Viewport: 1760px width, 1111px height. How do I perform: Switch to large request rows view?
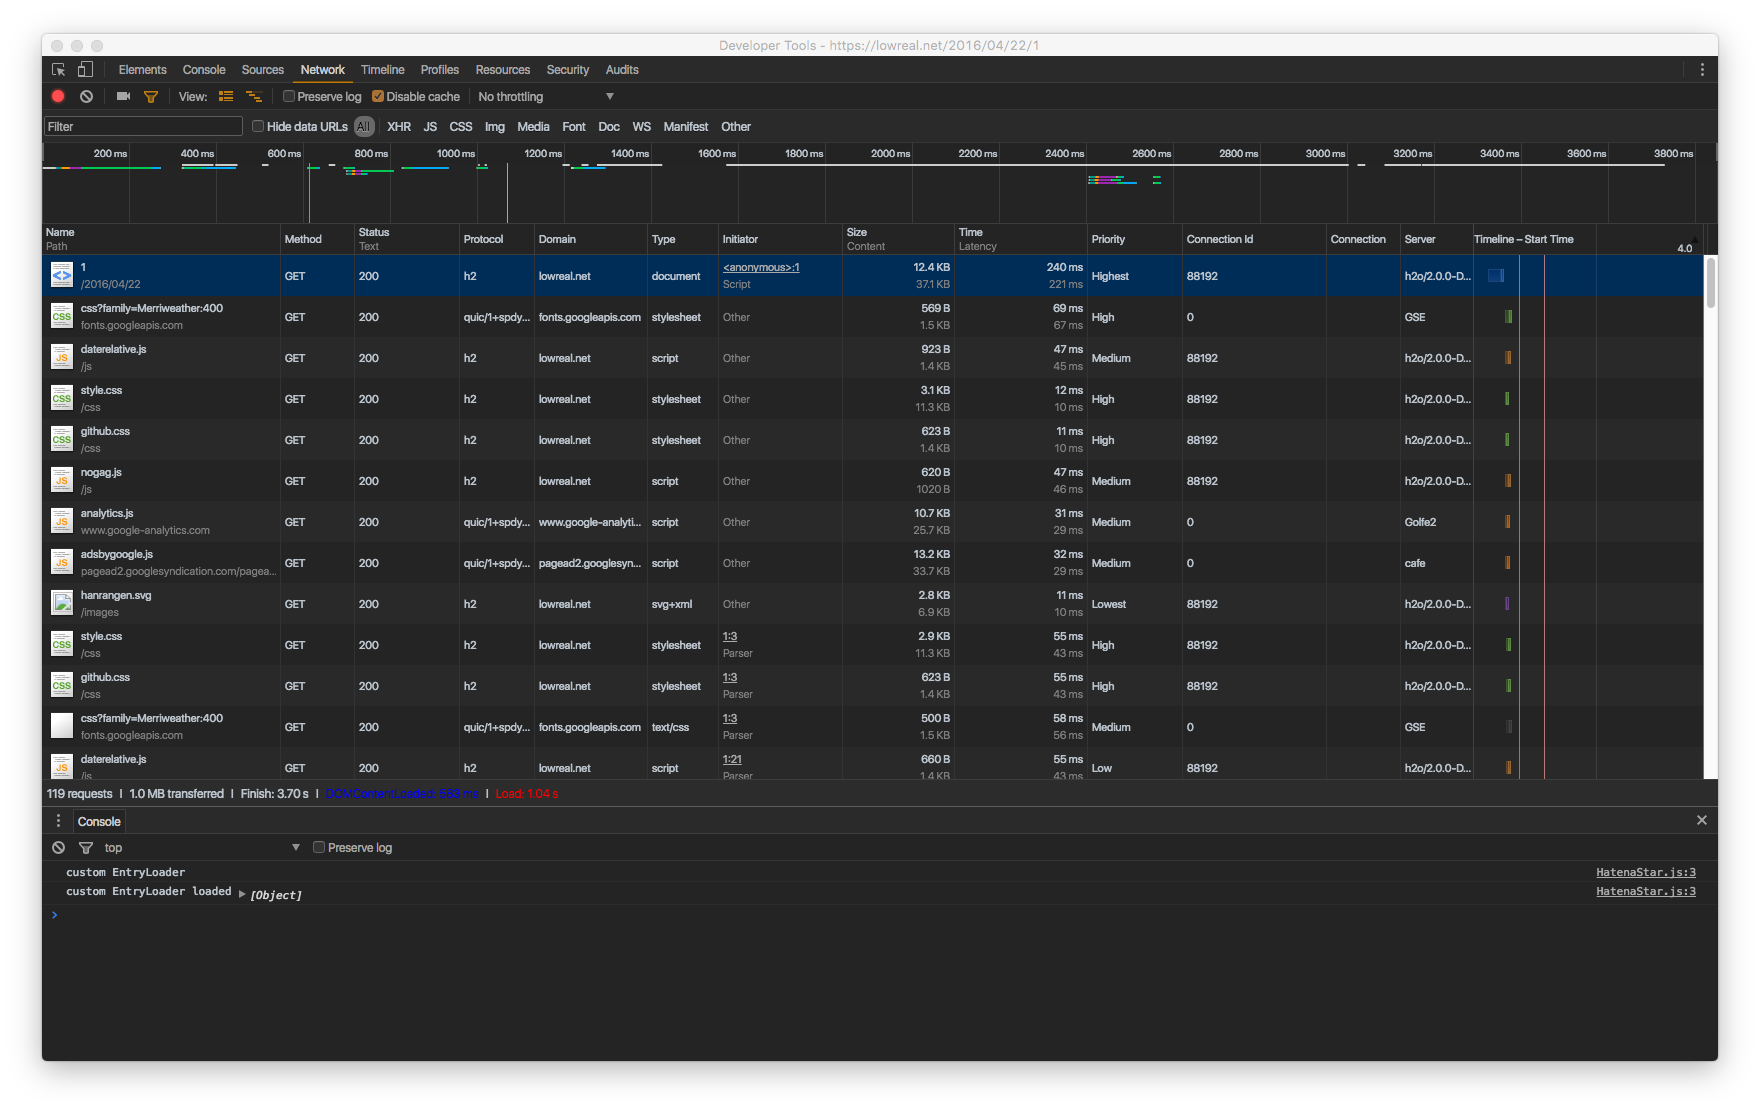(226, 97)
